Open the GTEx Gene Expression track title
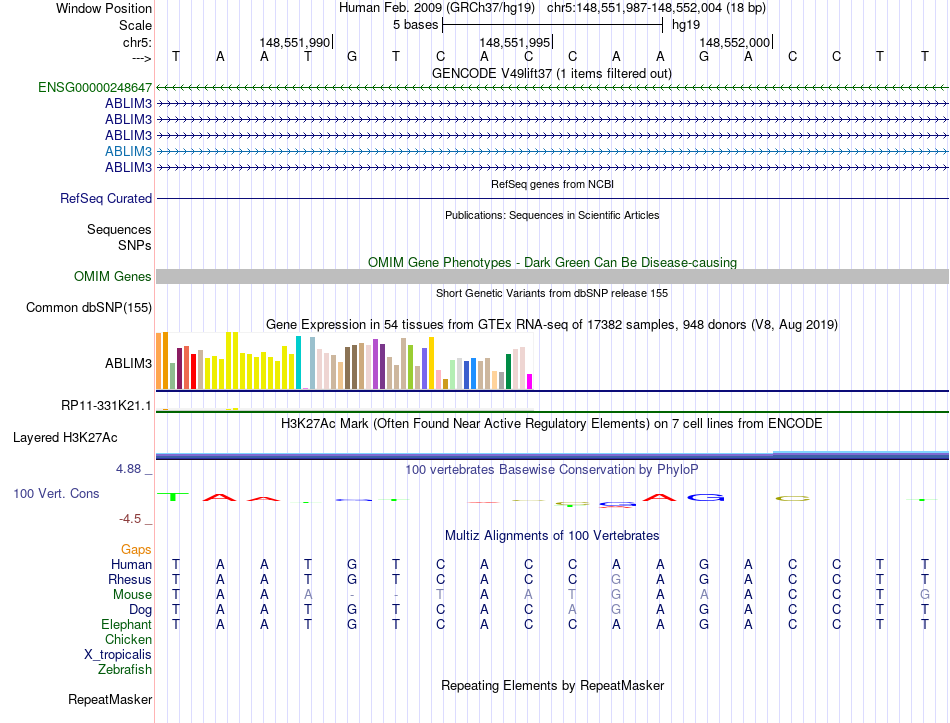The image size is (950, 723). tap(552, 325)
